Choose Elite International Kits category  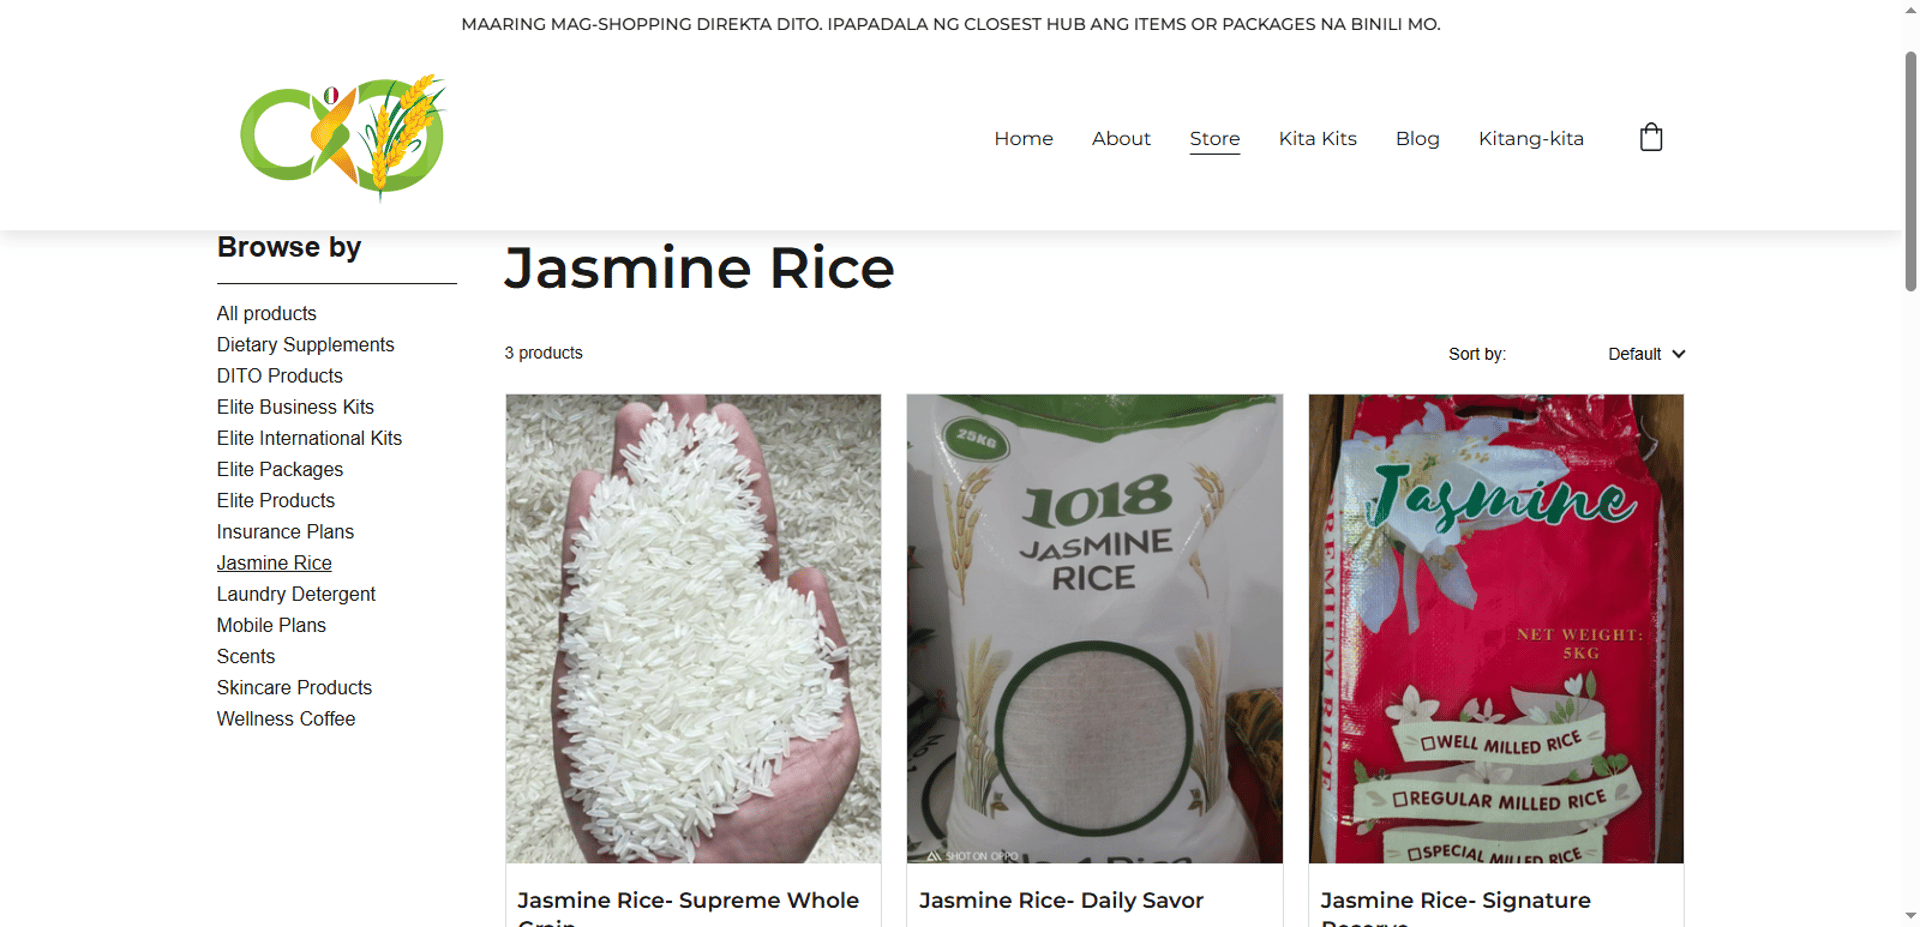tap(309, 438)
